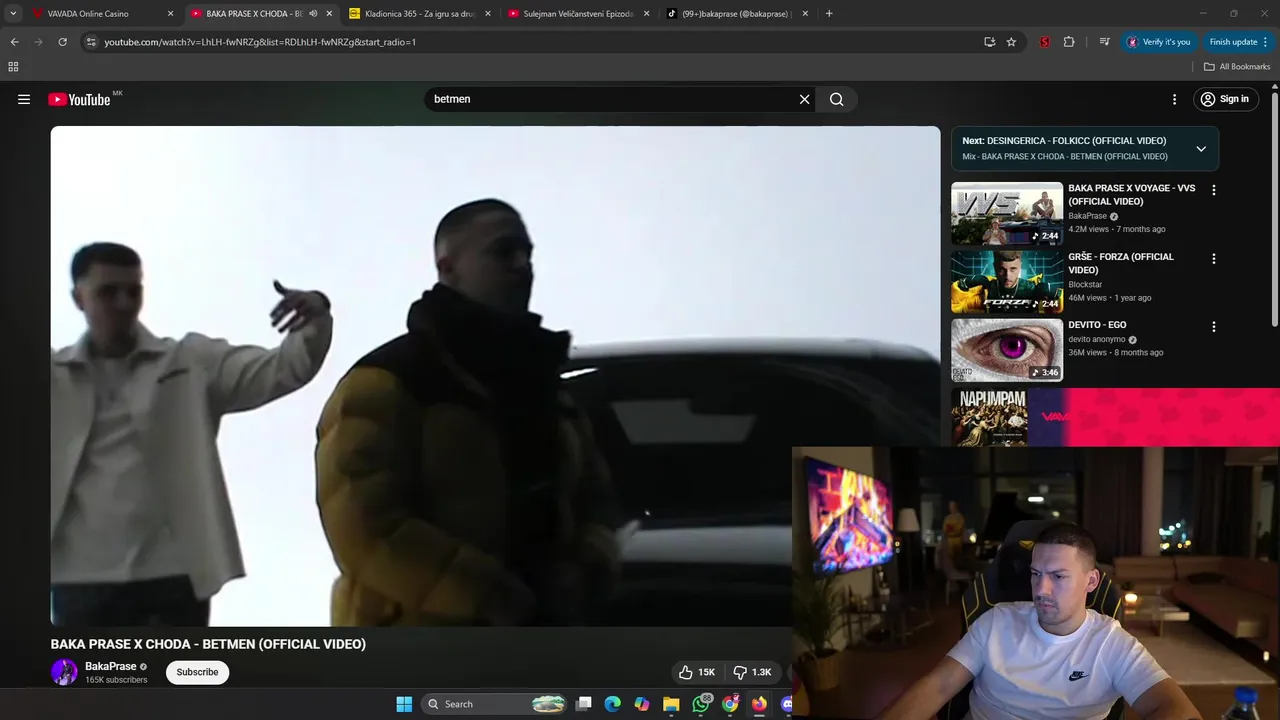
Task: Collapse the Mix playlist panel chevron
Action: click(x=1201, y=149)
